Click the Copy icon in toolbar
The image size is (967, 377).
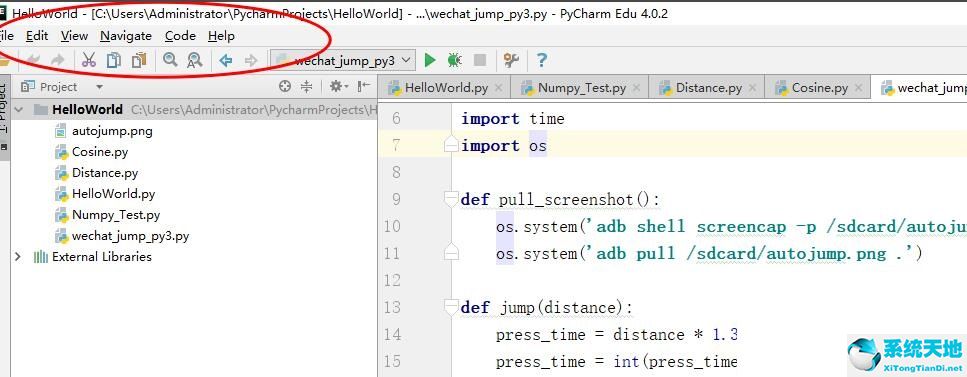click(114, 60)
